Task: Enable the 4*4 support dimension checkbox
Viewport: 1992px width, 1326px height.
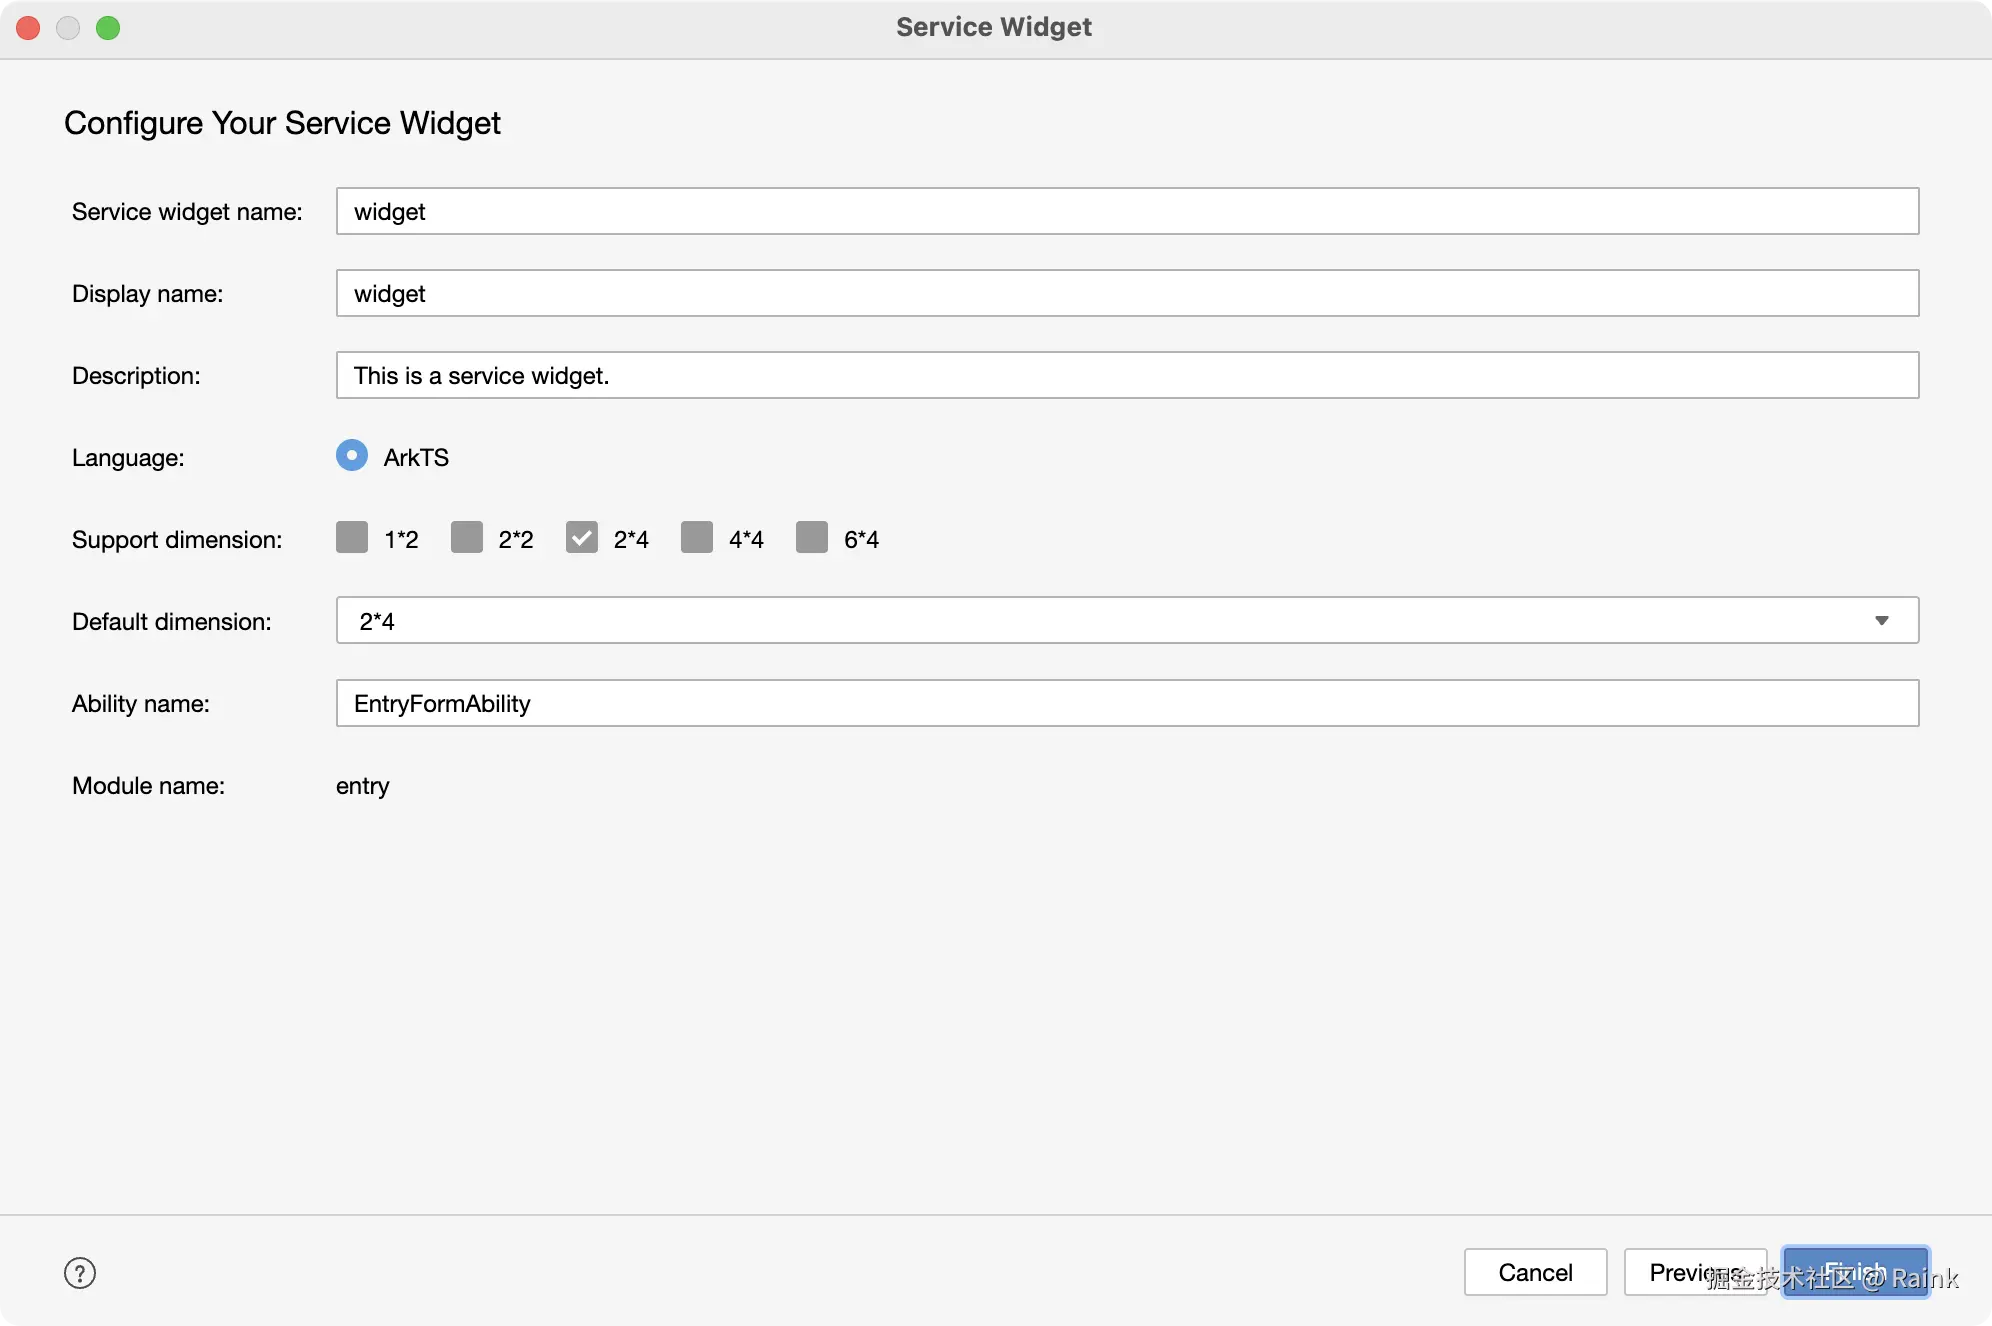Action: point(697,538)
